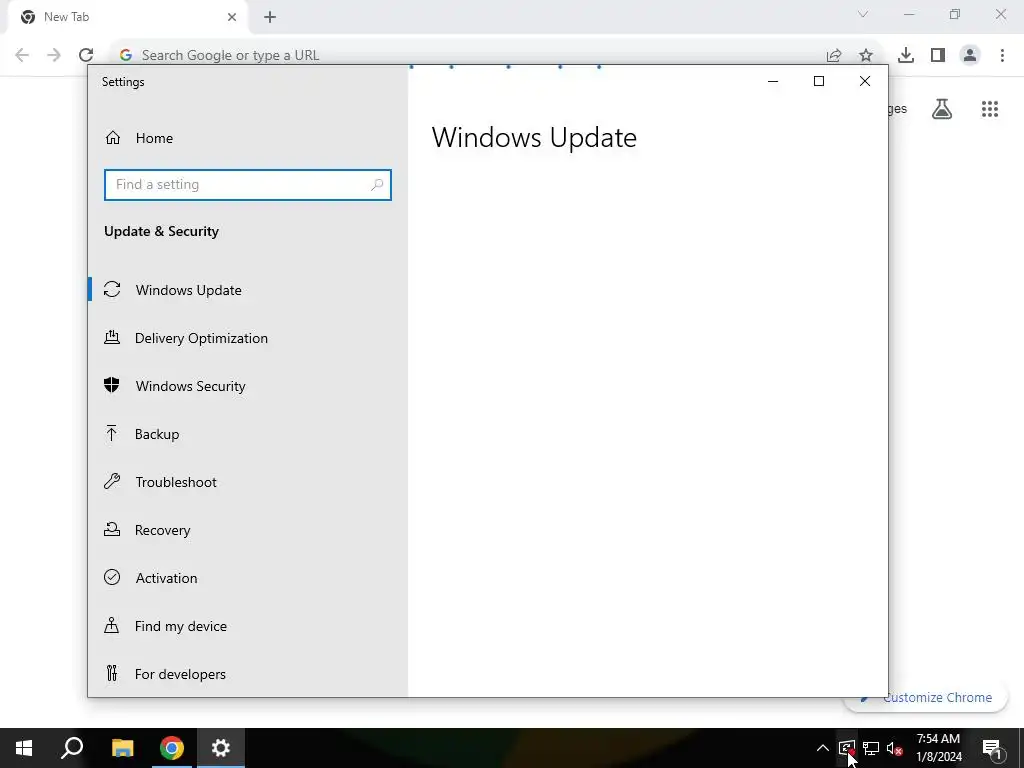The height and width of the screenshot is (768, 1024).
Task: Open Find my device settings
Action: [248, 626]
